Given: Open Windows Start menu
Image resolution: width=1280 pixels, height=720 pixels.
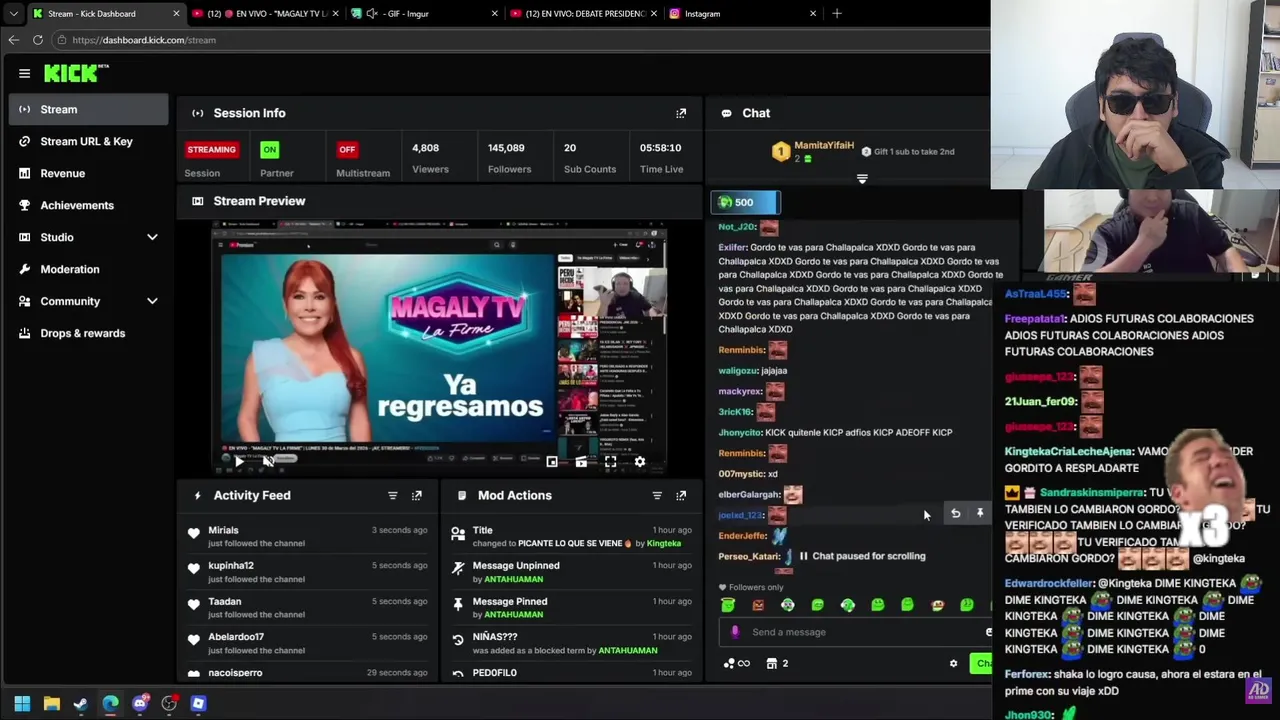Looking at the screenshot, I should [x=22, y=704].
